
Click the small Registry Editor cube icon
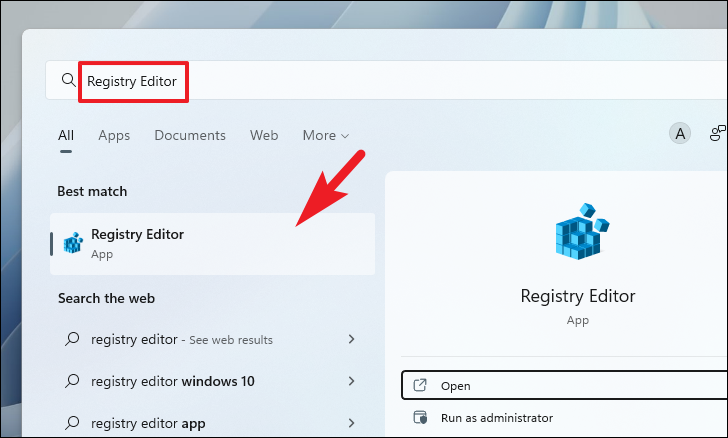pos(73,243)
